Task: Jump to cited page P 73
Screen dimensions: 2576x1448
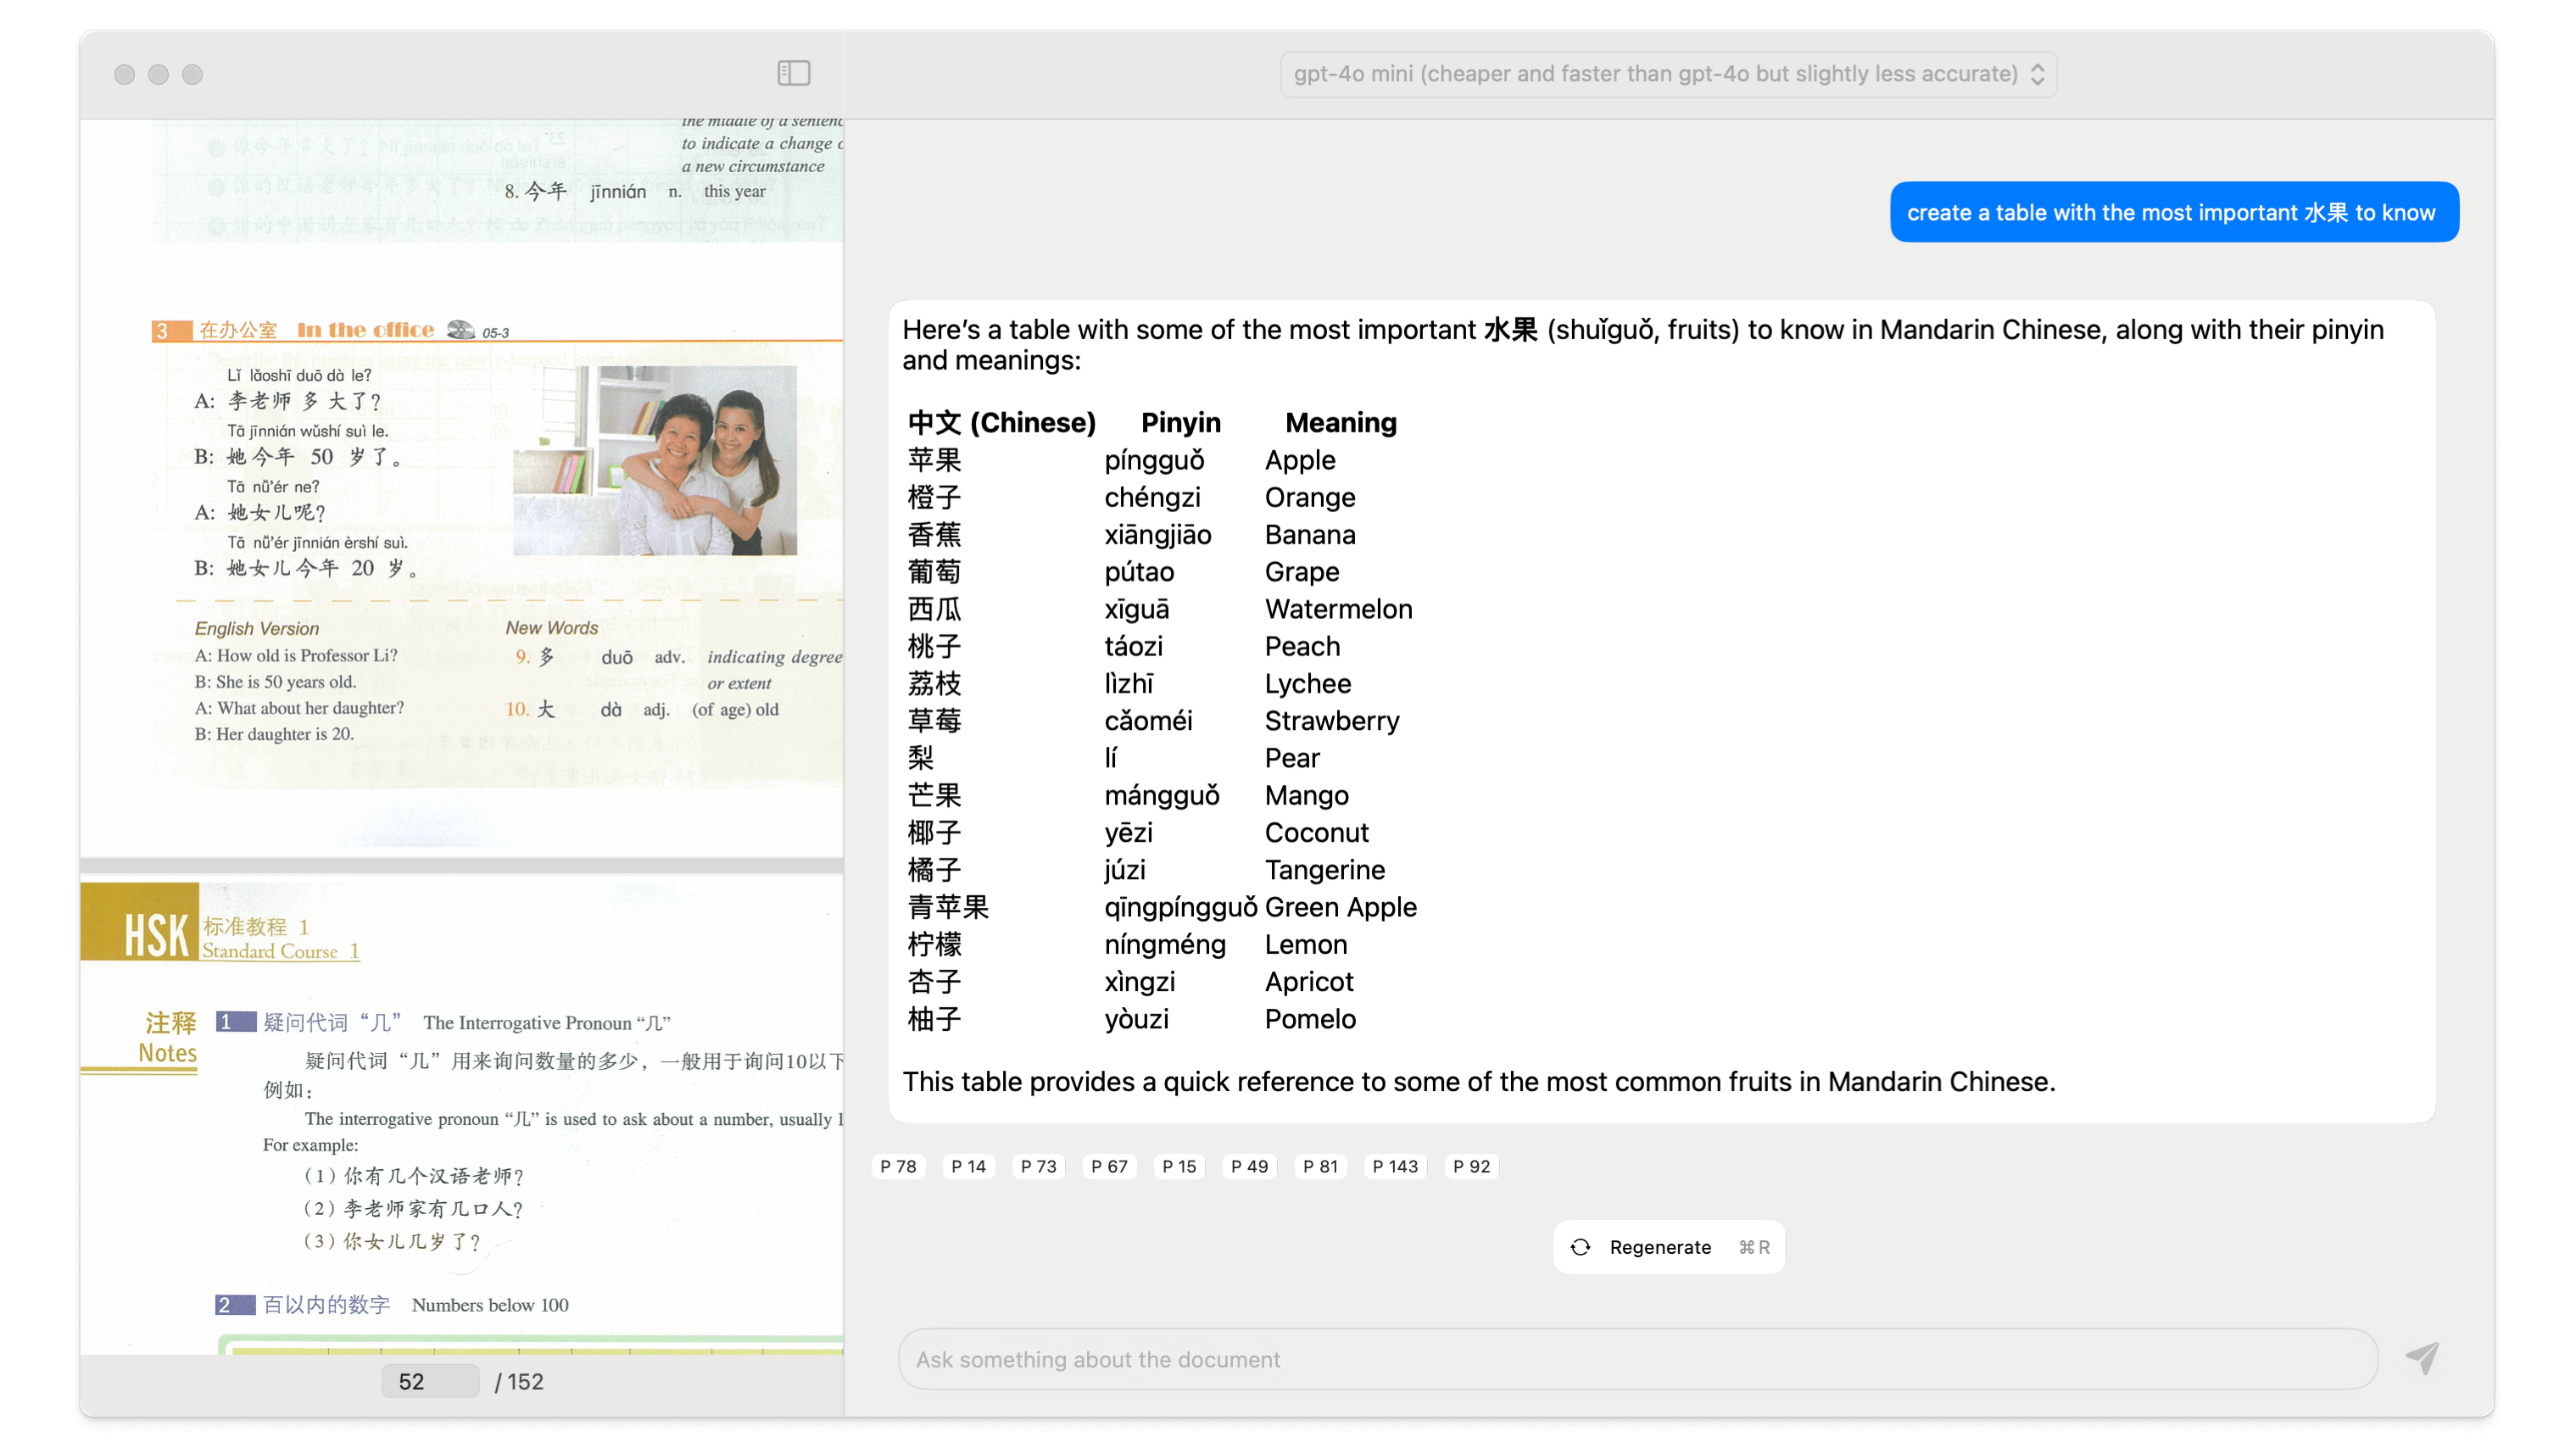Action: (1037, 1166)
